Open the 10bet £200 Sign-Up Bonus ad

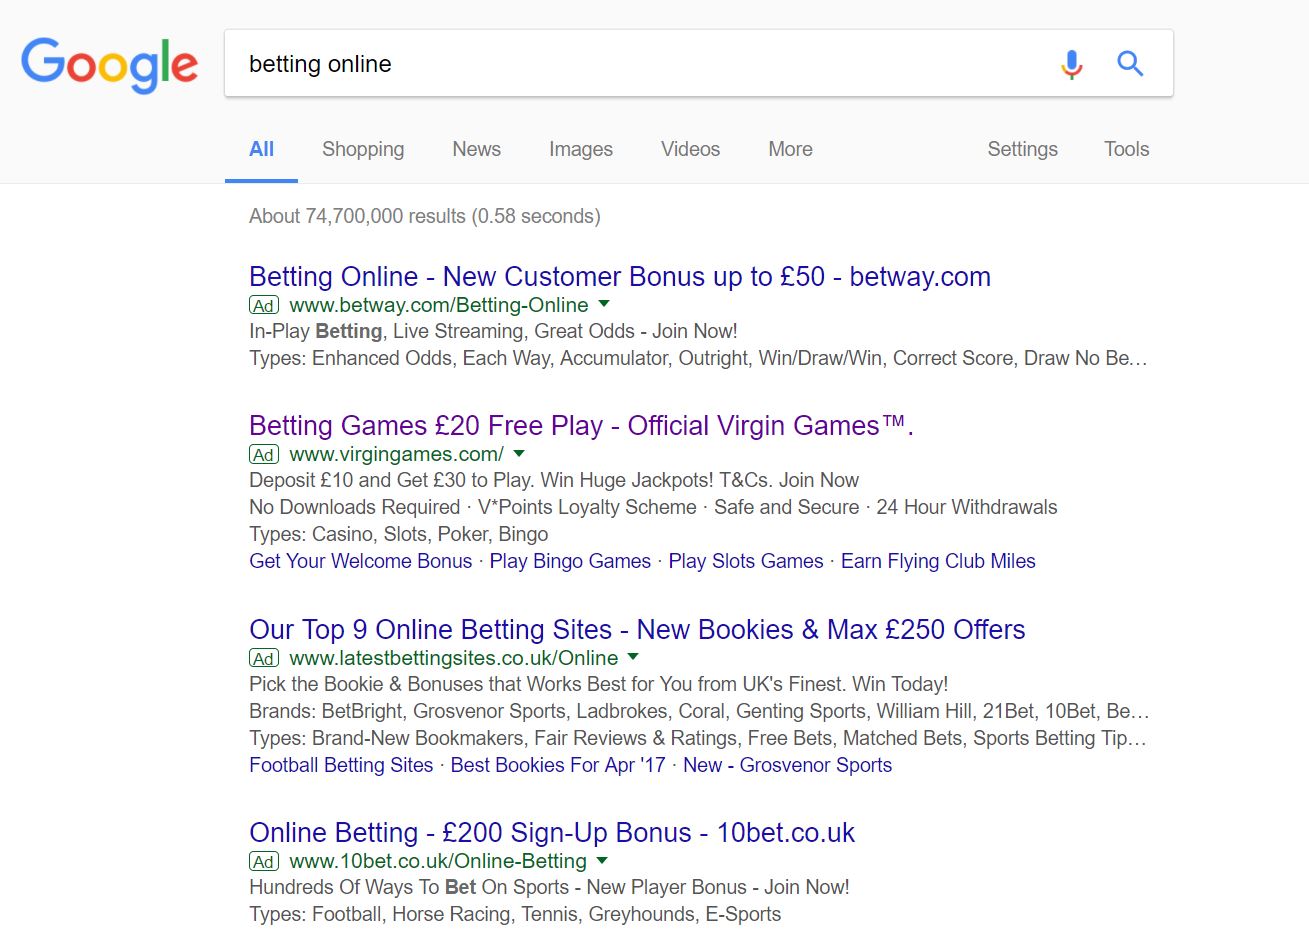(x=552, y=832)
